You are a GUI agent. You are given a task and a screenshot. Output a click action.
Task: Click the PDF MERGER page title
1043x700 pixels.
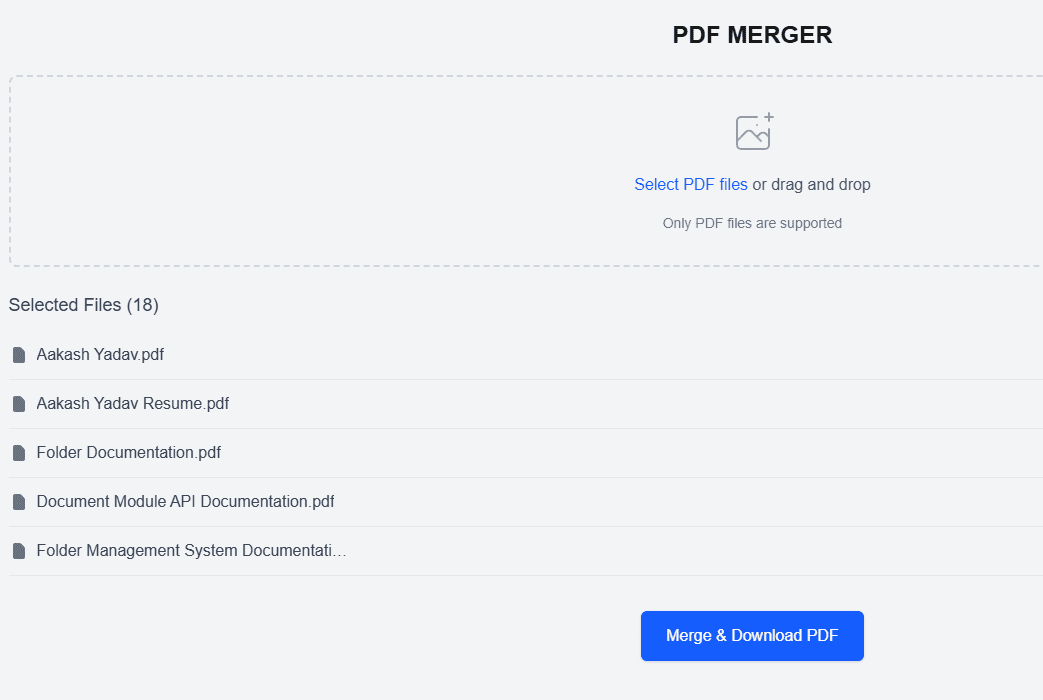point(752,35)
